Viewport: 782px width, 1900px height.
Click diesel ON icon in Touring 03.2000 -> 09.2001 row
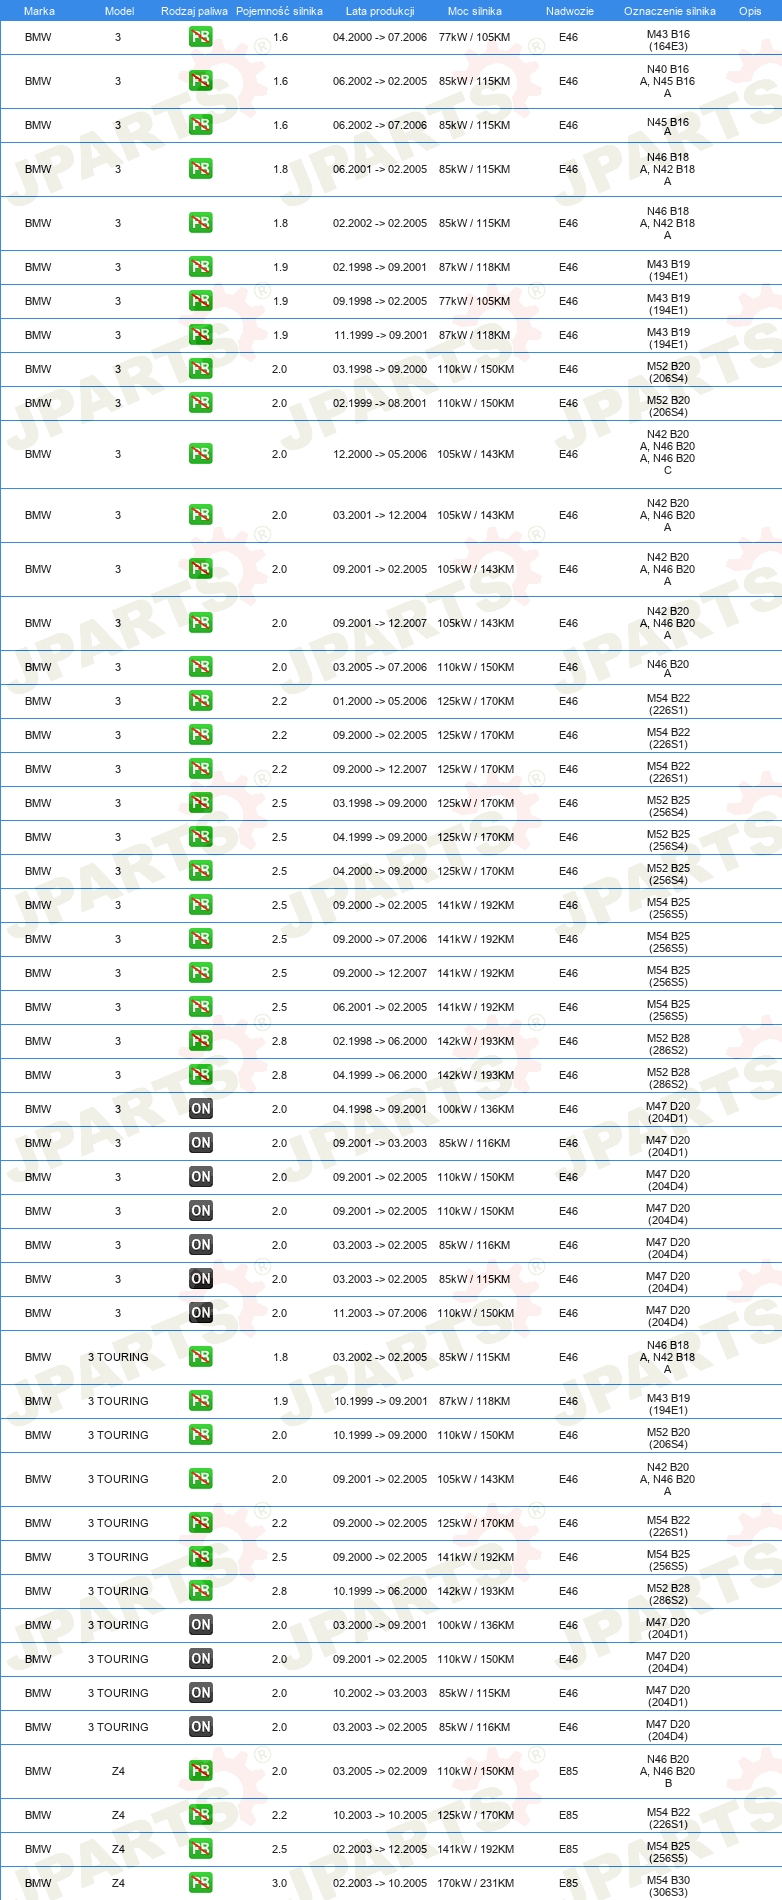201,1625
